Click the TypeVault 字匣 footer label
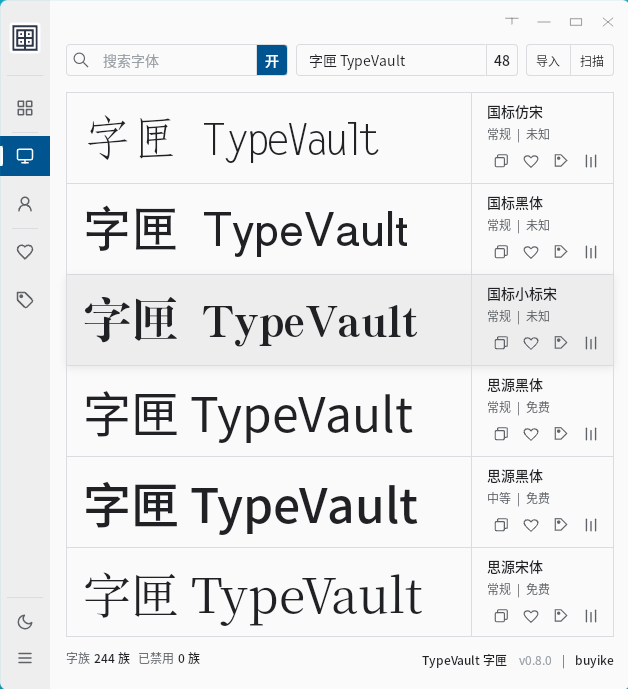628x689 pixels. click(464, 660)
